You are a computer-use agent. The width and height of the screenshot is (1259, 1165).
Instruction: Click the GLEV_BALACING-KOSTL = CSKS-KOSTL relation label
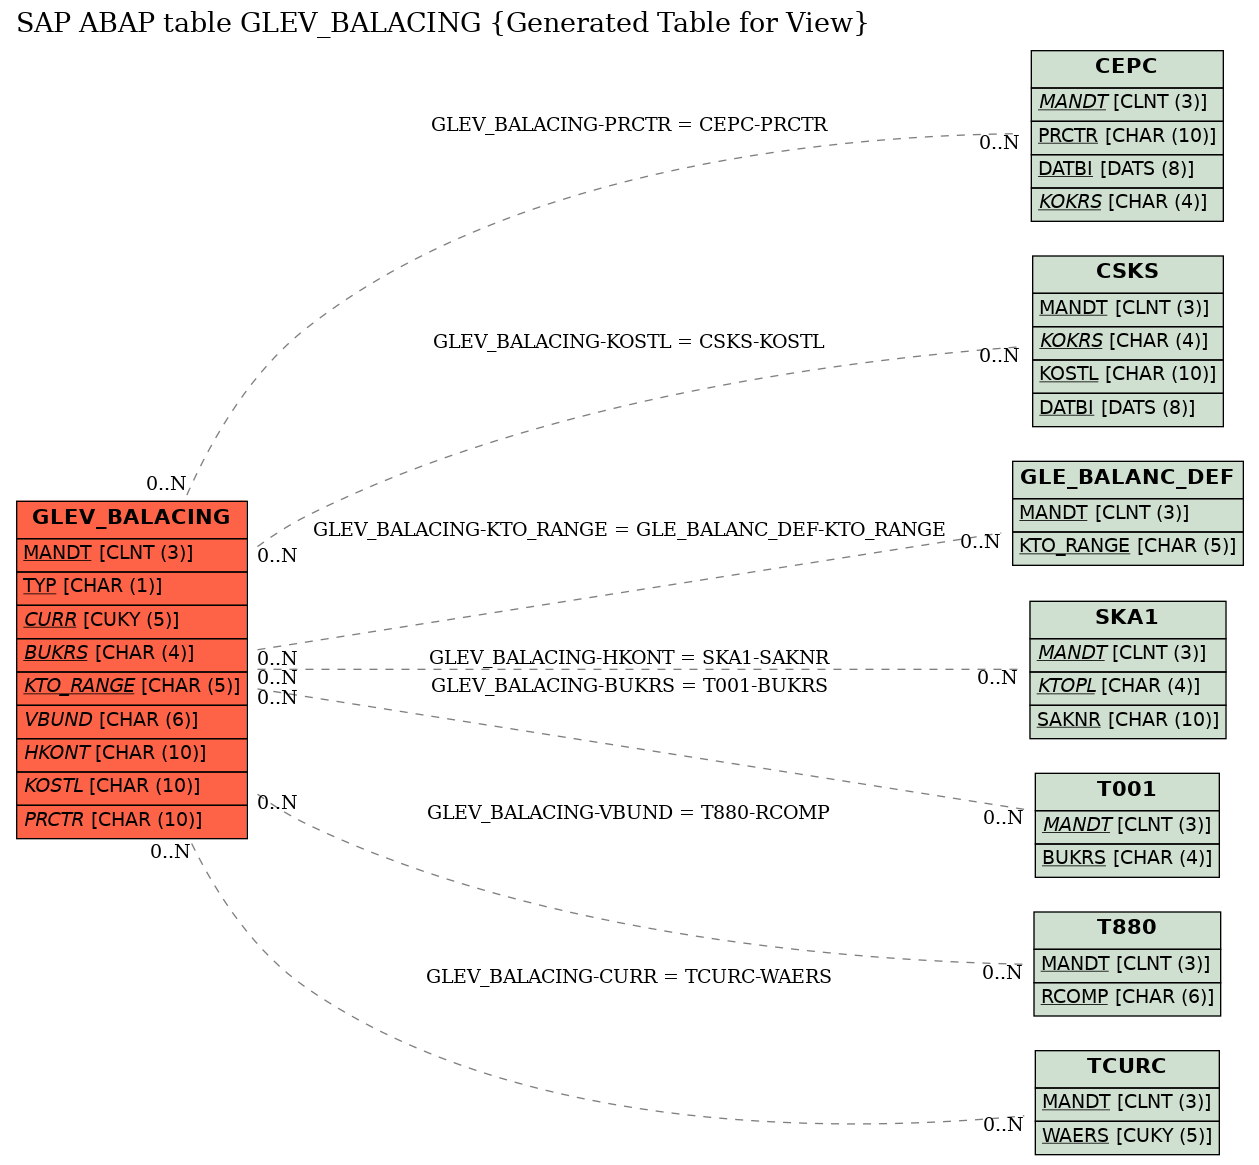pyautogui.click(x=629, y=342)
